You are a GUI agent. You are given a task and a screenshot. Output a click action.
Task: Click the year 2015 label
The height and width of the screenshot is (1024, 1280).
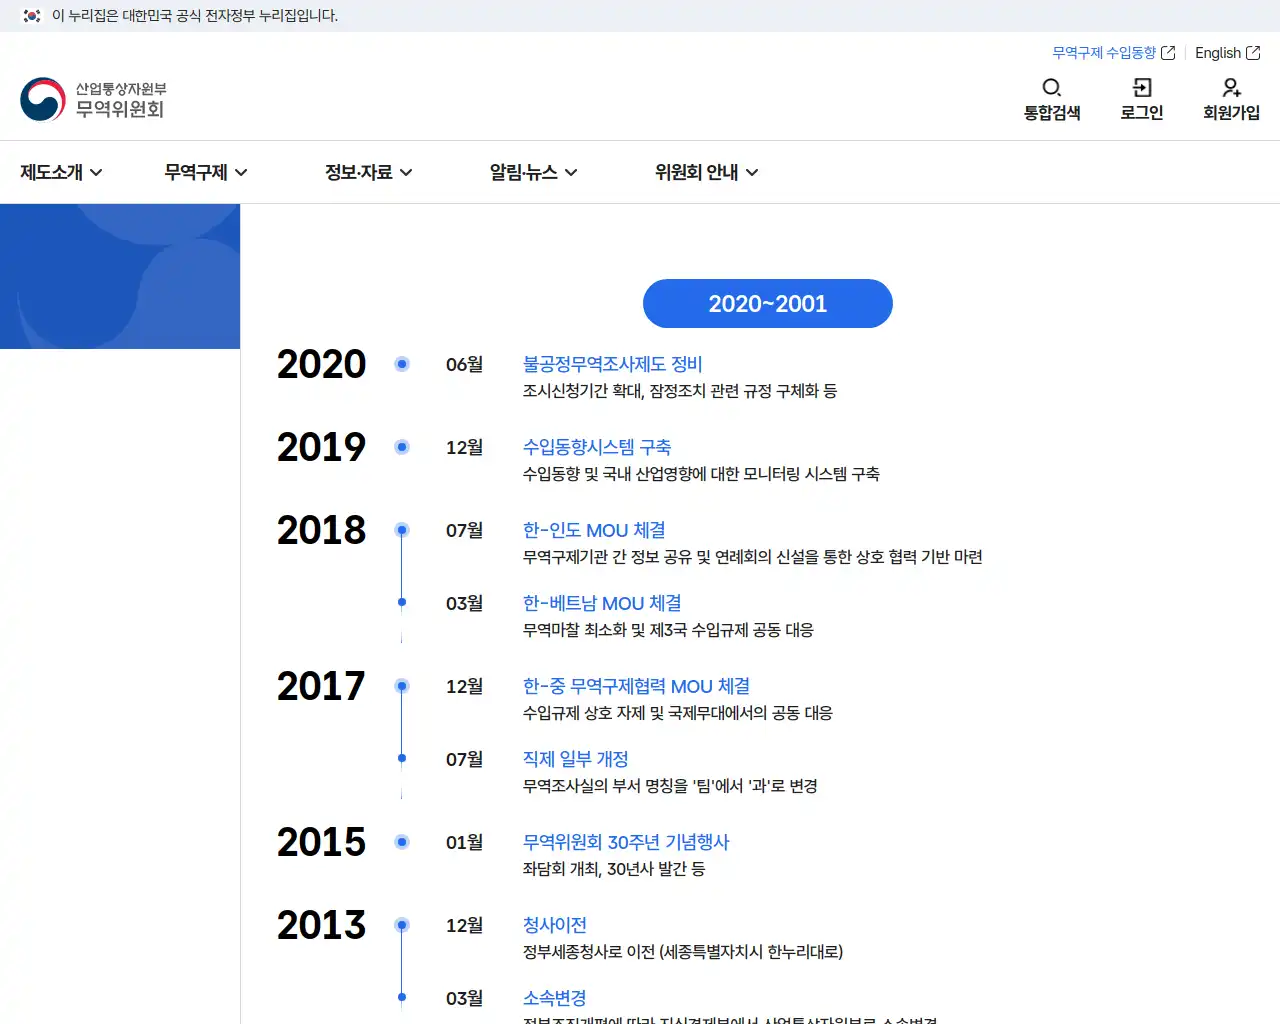click(322, 842)
